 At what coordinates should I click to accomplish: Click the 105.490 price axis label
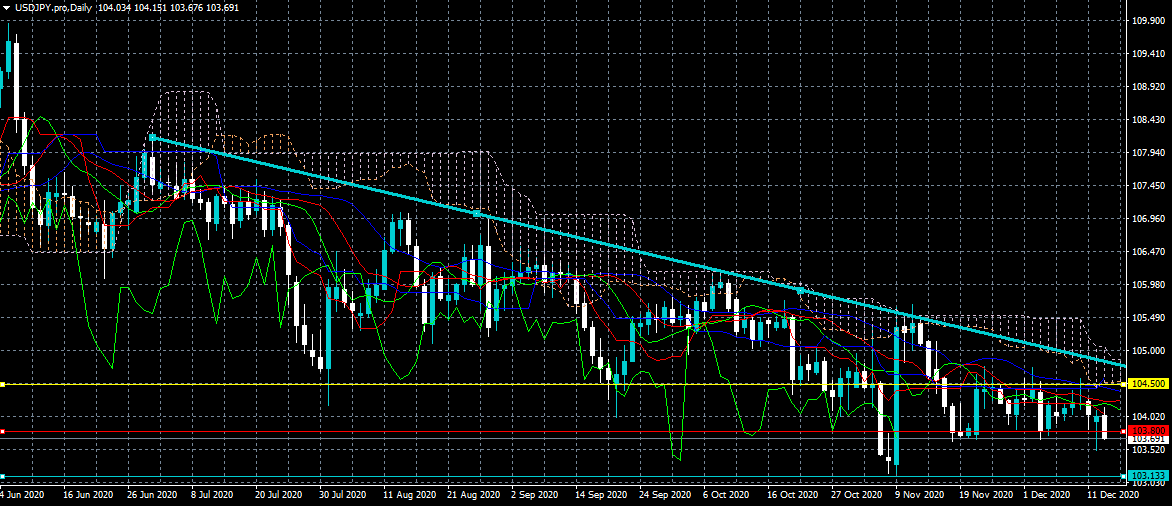[1147, 318]
